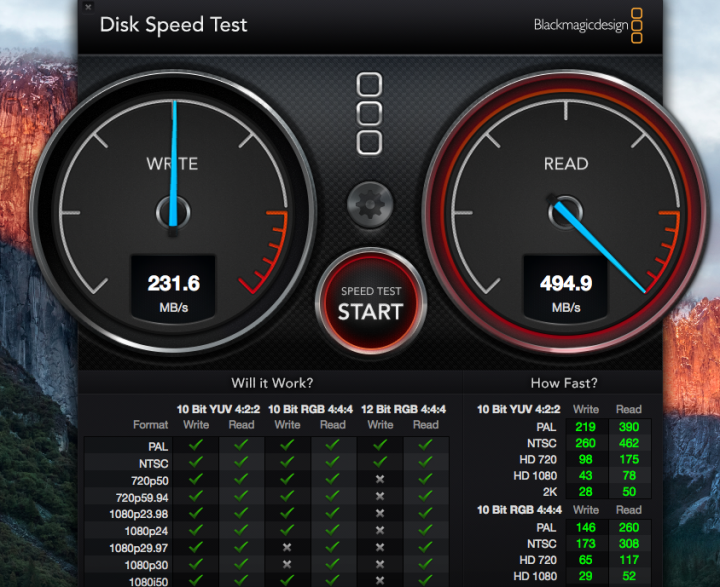Click RGB HD 720 write value 65

point(585,560)
